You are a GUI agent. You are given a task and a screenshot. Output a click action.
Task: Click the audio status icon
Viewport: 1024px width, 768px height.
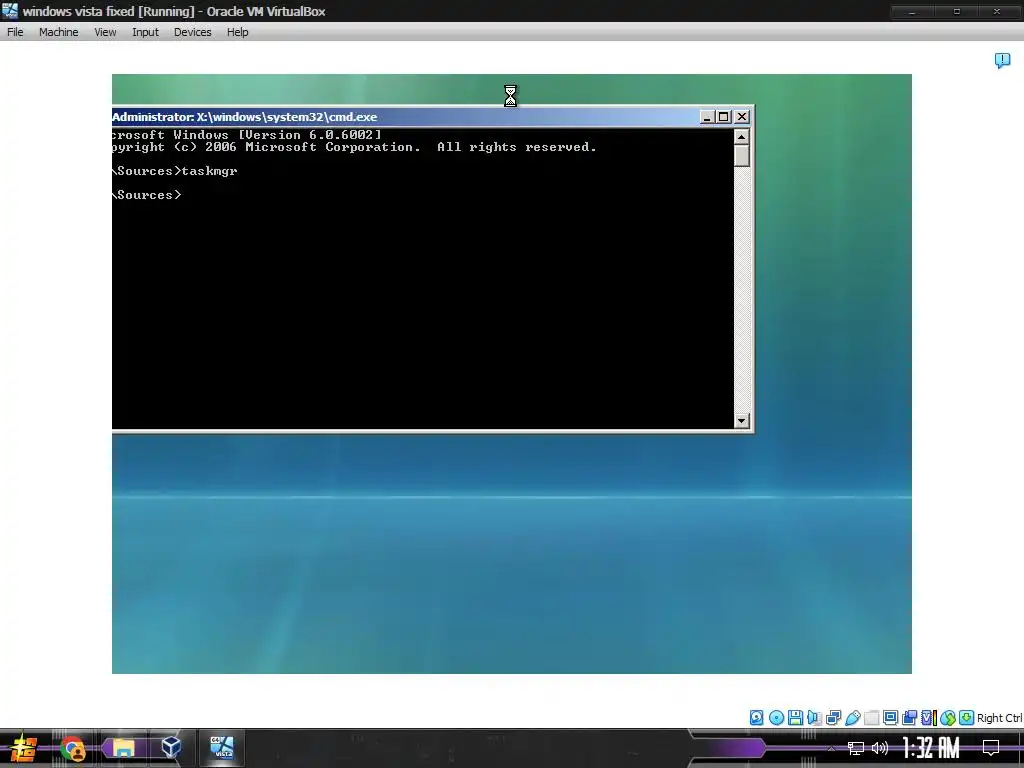814,718
